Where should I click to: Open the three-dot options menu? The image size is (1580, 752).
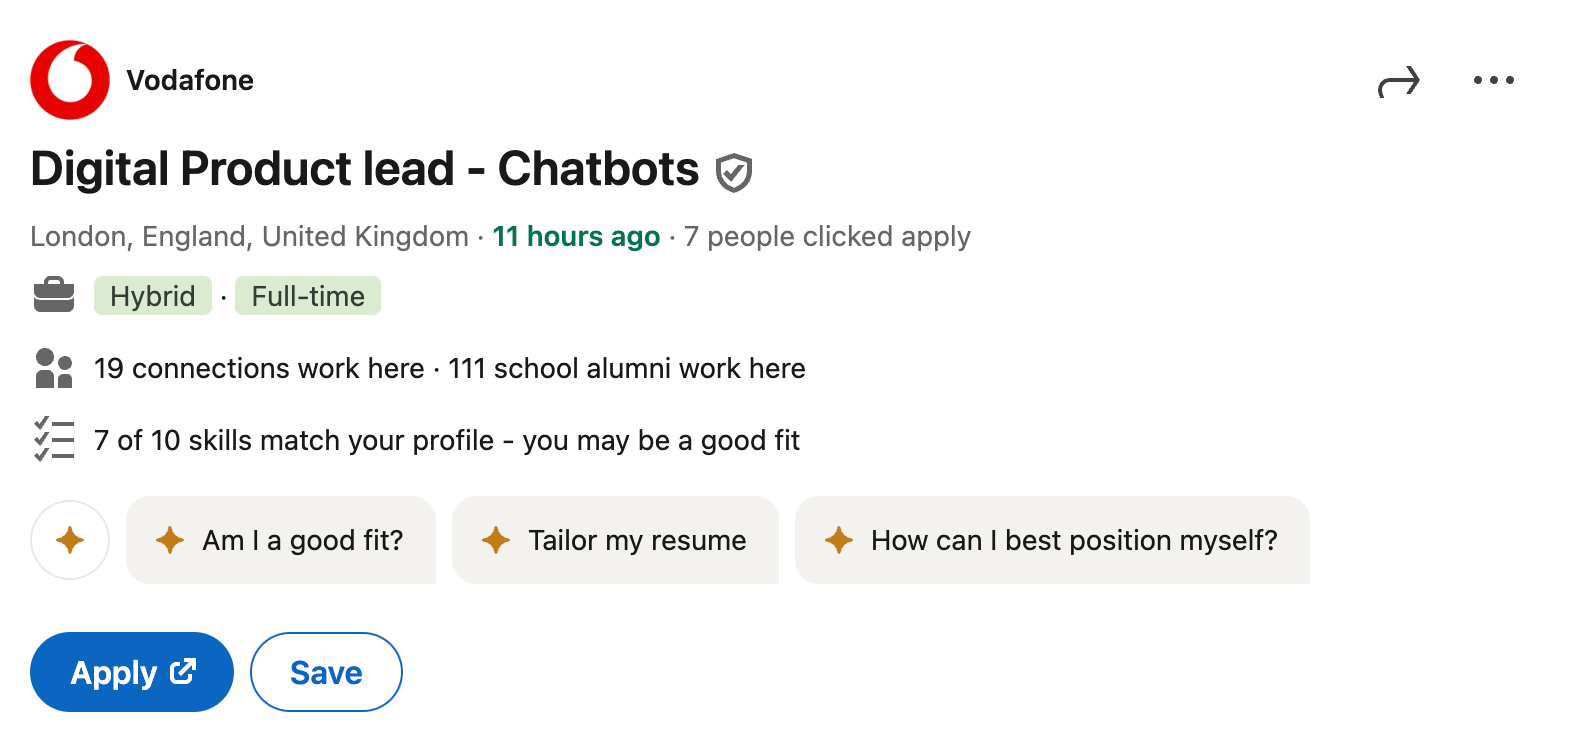click(1493, 80)
